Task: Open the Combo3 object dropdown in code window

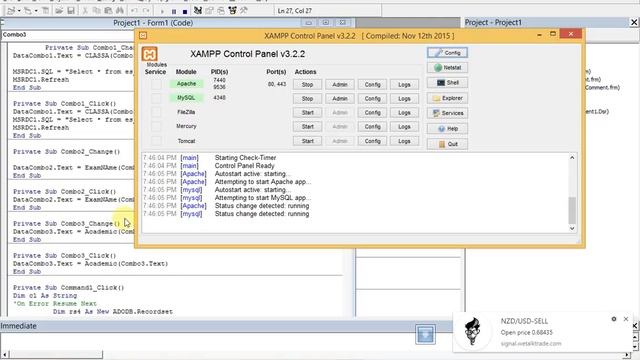Action: point(68,35)
